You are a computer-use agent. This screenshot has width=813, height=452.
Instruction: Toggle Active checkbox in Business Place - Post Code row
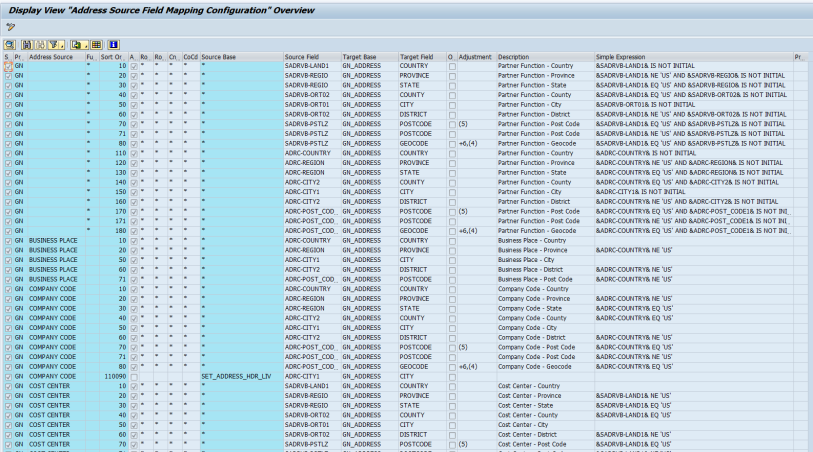134,279
